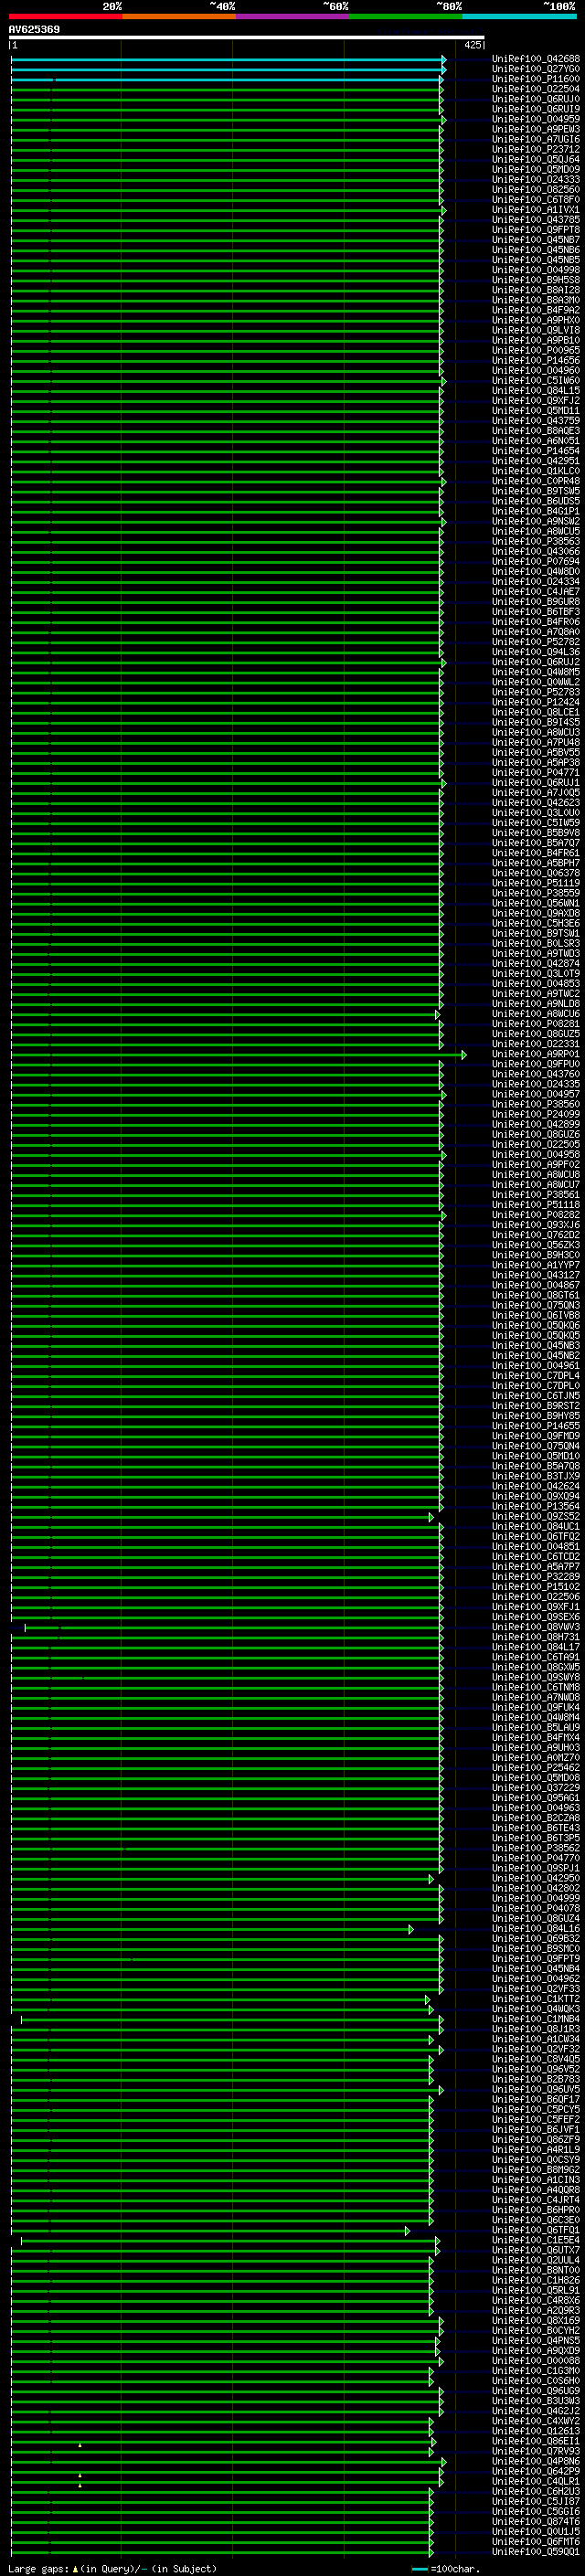Viewport: 585px width, 2576px height.
Task: Select the UniRef100_O04957 label
Action: pos(536,1094)
